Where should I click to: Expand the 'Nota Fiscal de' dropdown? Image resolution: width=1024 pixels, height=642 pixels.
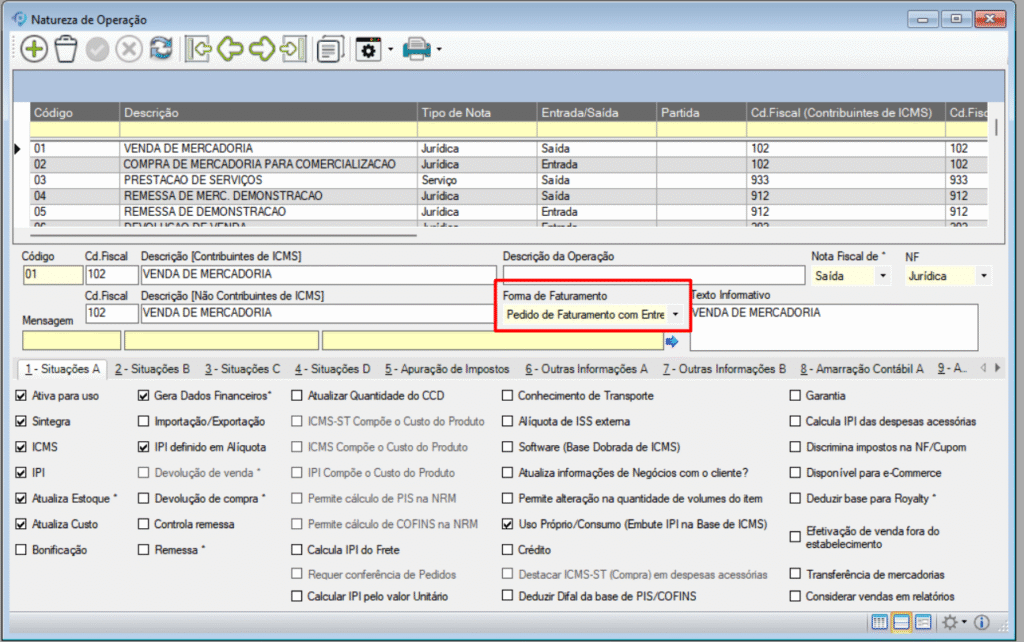click(881, 275)
